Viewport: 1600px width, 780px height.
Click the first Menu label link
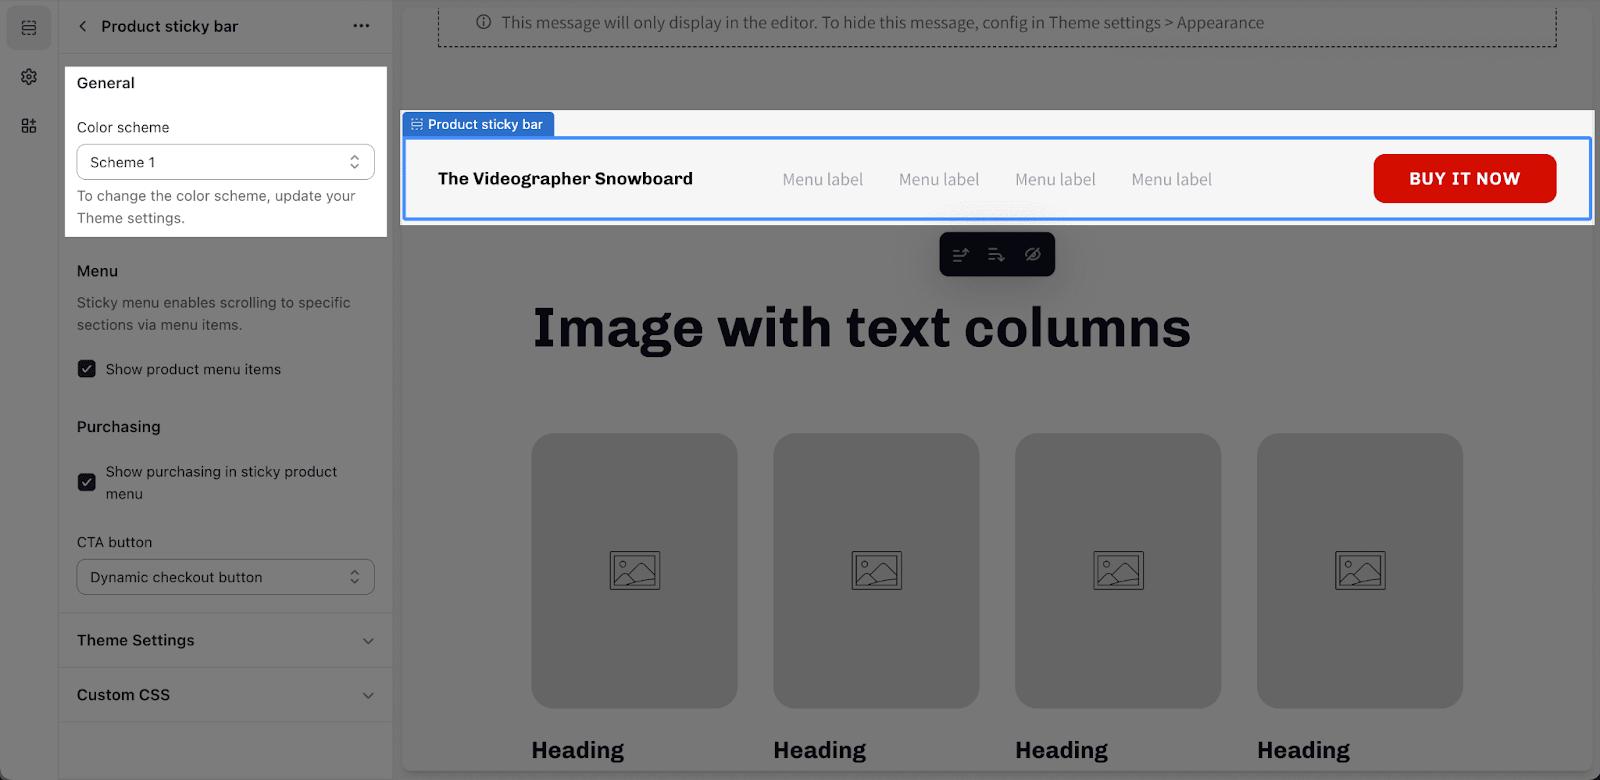823,180
